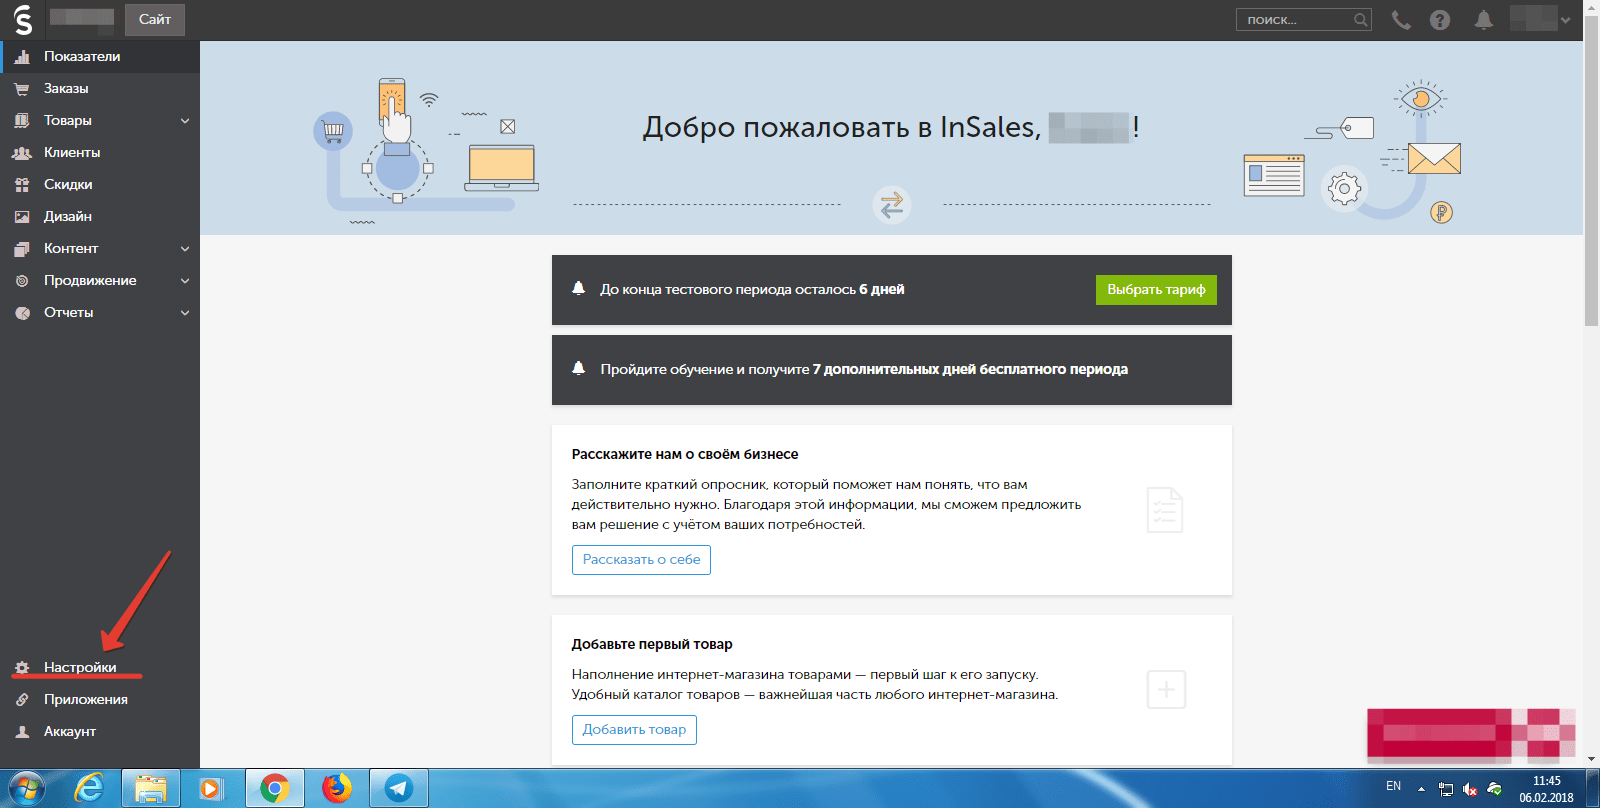Click the questionnaire document icon

tap(1165, 510)
